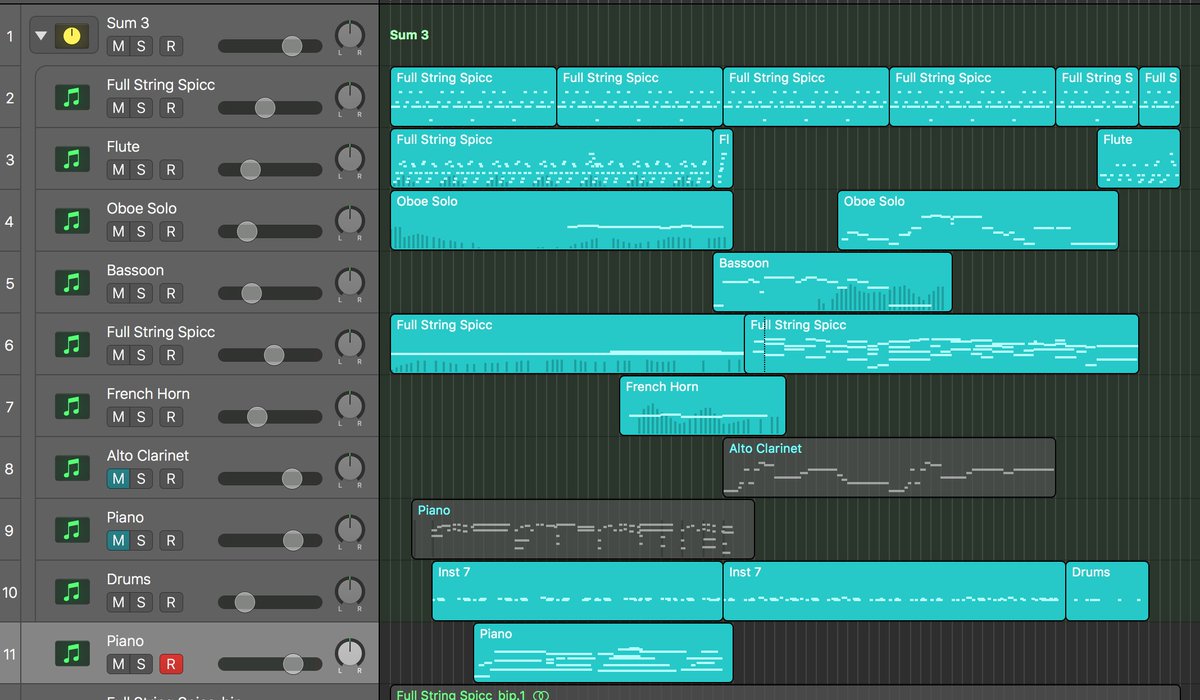Screen dimensions: 1200x700
Task: Select the Bassoon MIDI region
Action: pyautogui.click(x=832, y=283)
